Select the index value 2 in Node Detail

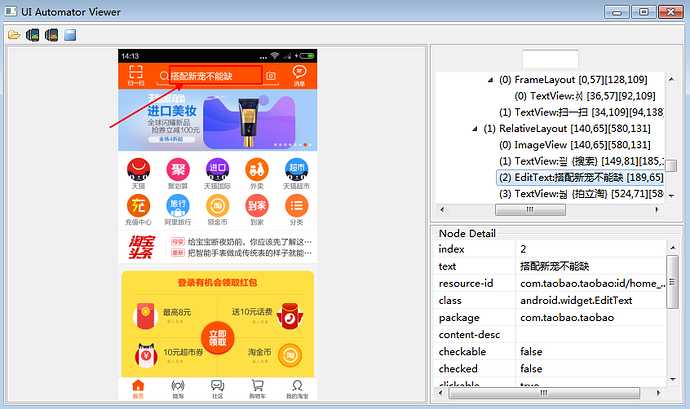[523, 249]
